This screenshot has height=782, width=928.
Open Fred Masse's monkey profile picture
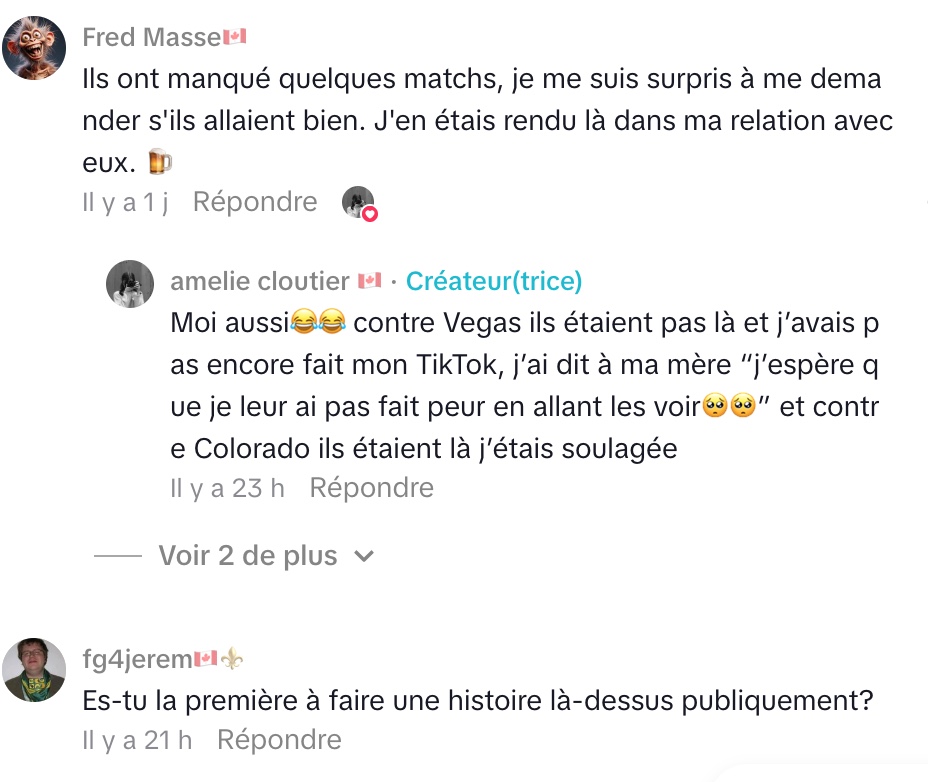(x=35, y=47)
